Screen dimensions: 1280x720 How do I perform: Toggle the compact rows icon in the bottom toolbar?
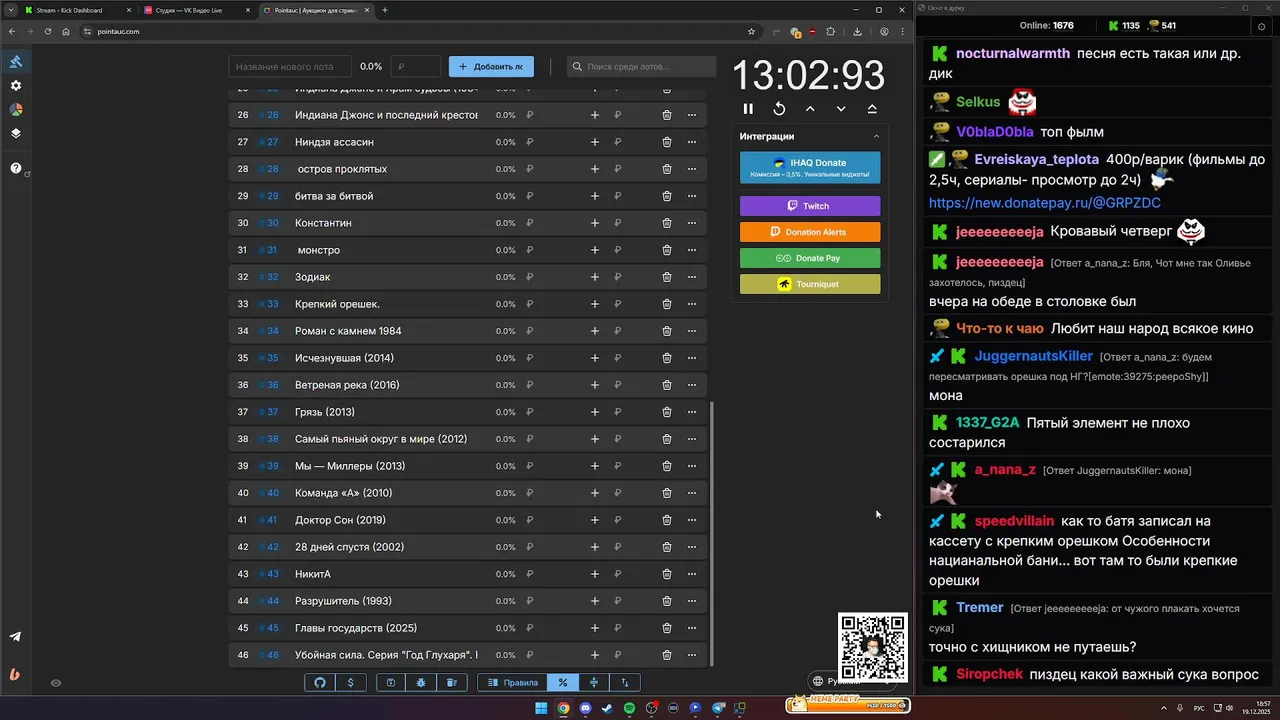coord(594,683)
